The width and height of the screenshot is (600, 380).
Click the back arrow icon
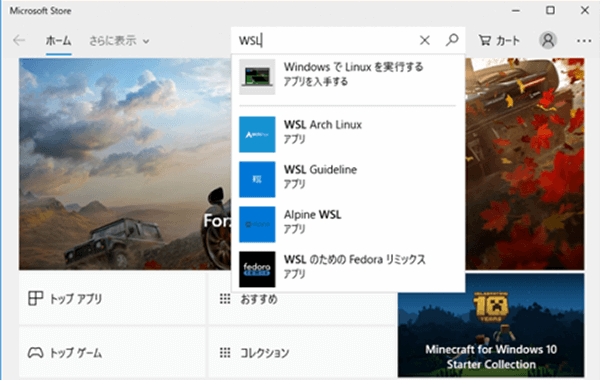point(19,40)
